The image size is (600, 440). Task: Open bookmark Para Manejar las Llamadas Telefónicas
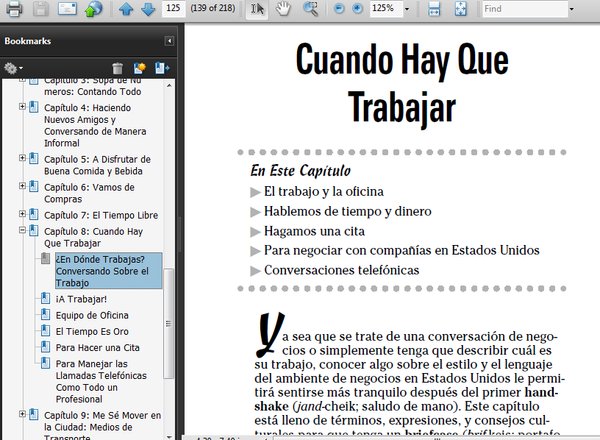coord(101,381)
